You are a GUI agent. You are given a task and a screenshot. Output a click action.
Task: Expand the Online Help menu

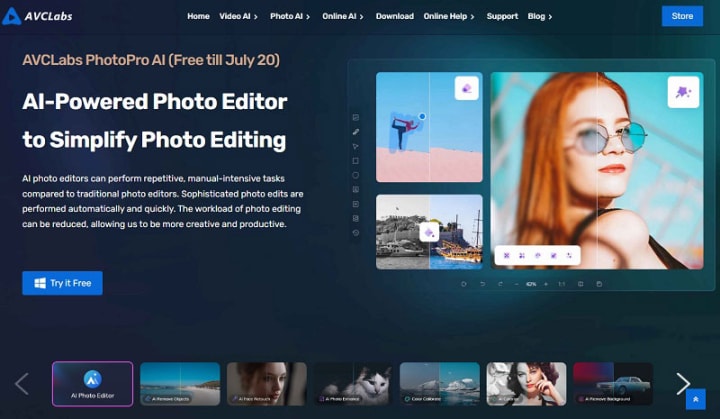449,16
